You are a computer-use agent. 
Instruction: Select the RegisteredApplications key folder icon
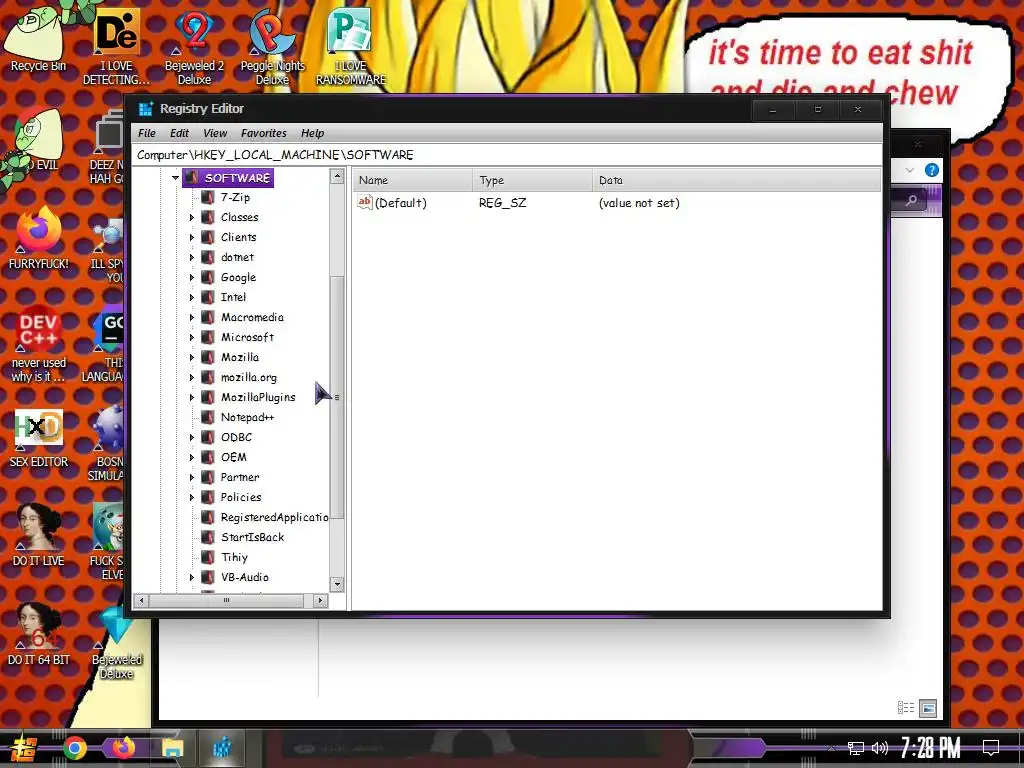(x=208, y=517)
